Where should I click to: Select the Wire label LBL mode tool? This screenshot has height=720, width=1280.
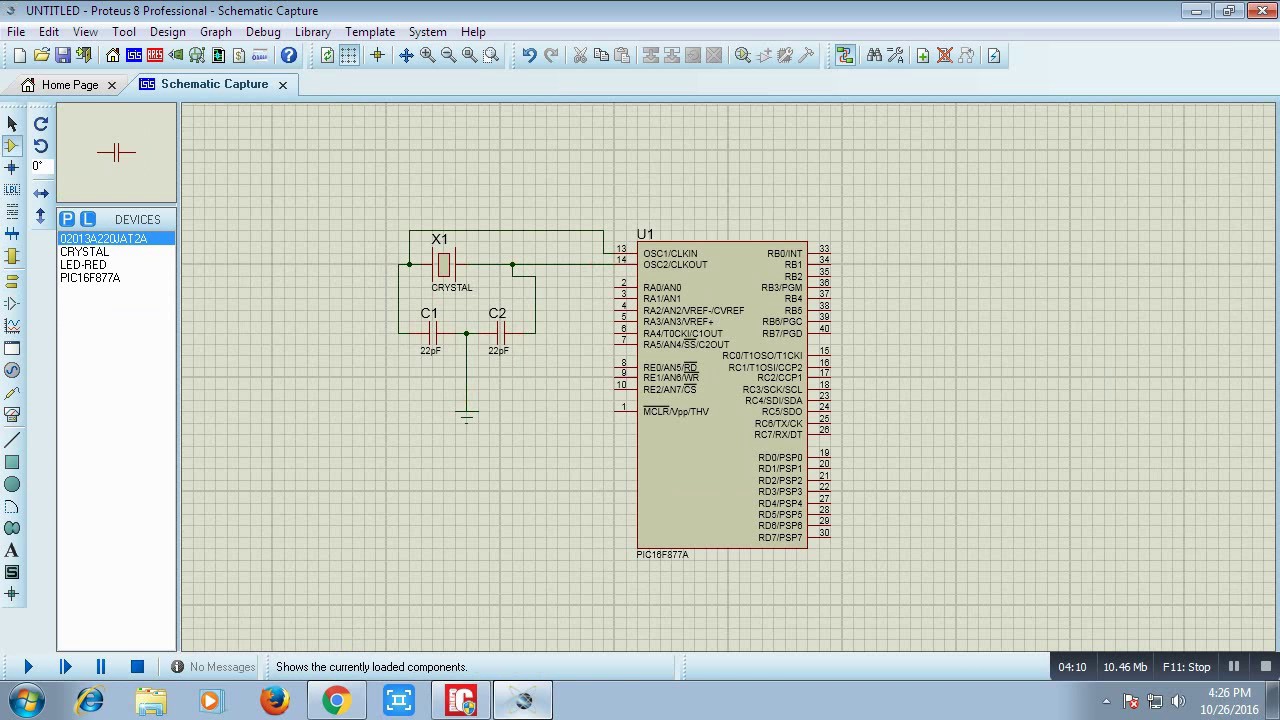12,190
